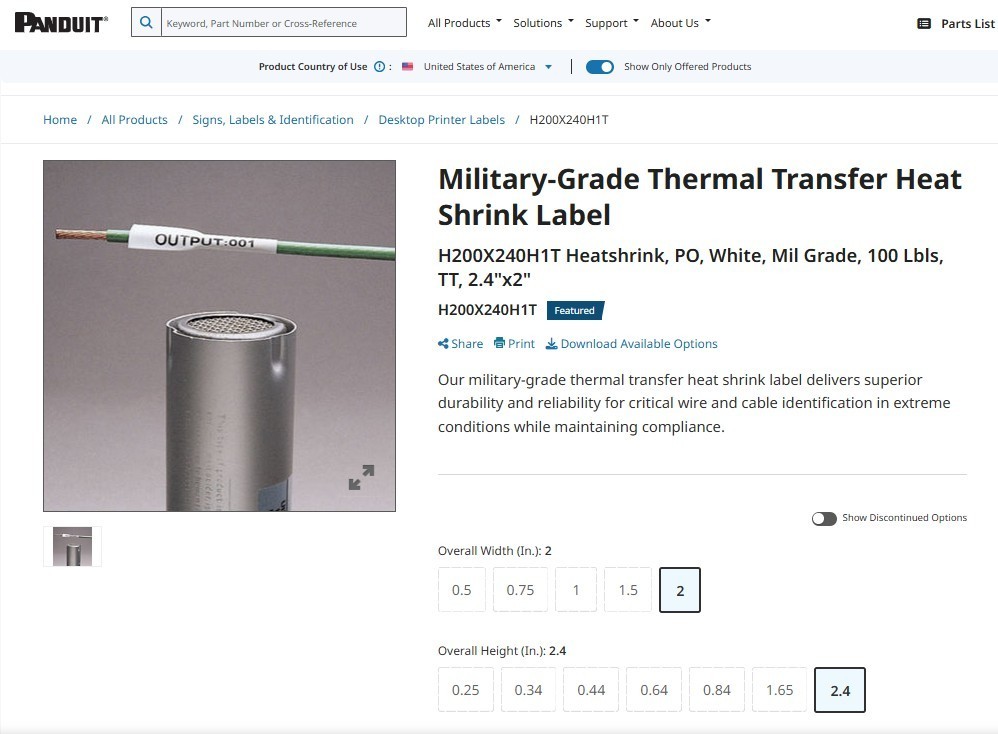Click the product image thumbnail
The height and width of the screenshot is (734, 998).
pyautogui.click(x=73, y=546)
